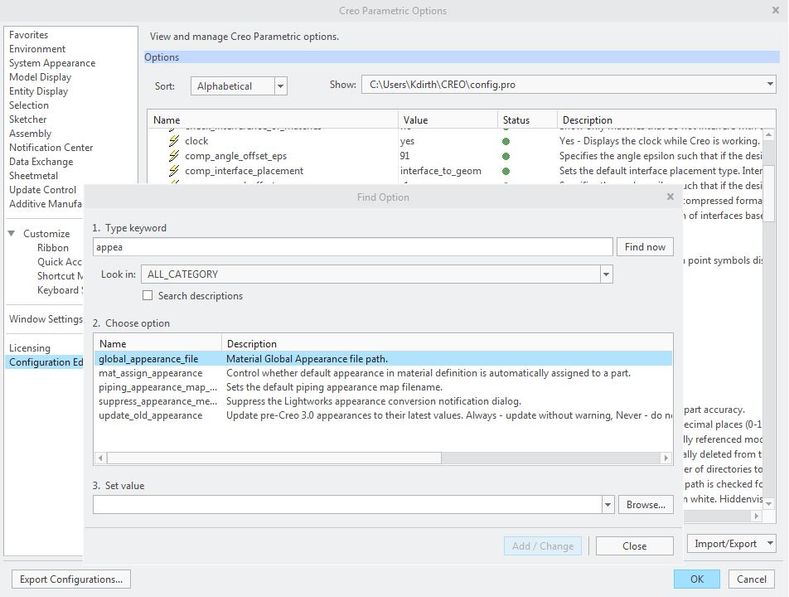Click Name column header in Find Option results

pyautogui.click(x=158, y=344)
